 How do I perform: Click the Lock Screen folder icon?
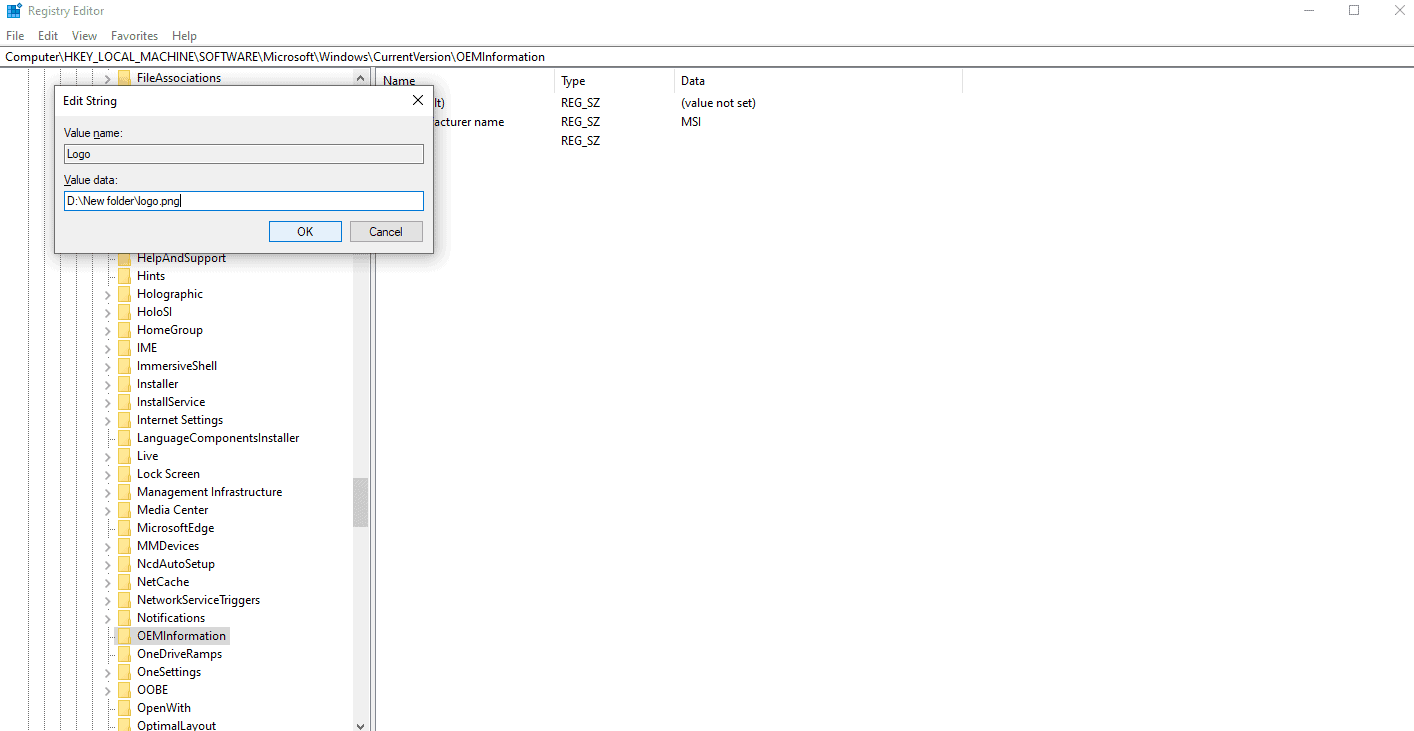coord(124,474)
